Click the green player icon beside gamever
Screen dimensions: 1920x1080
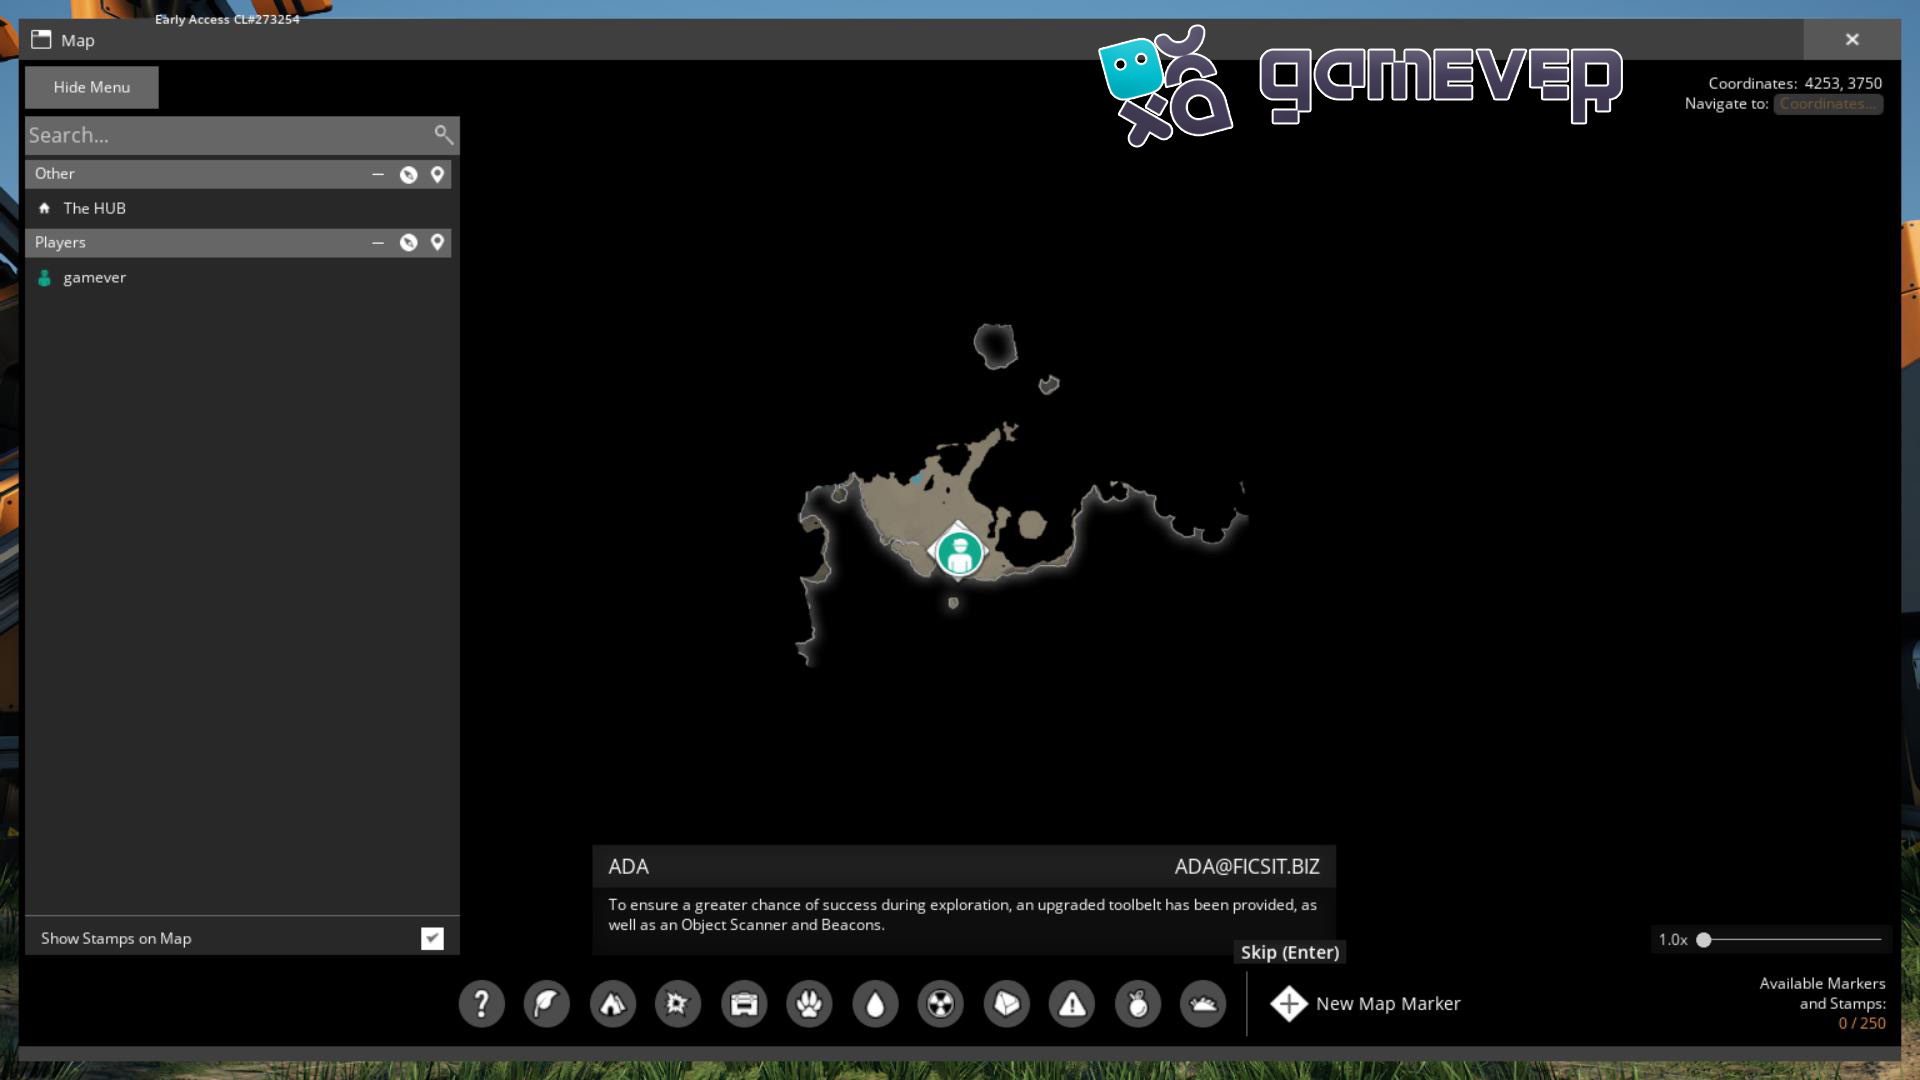(44, 278)
